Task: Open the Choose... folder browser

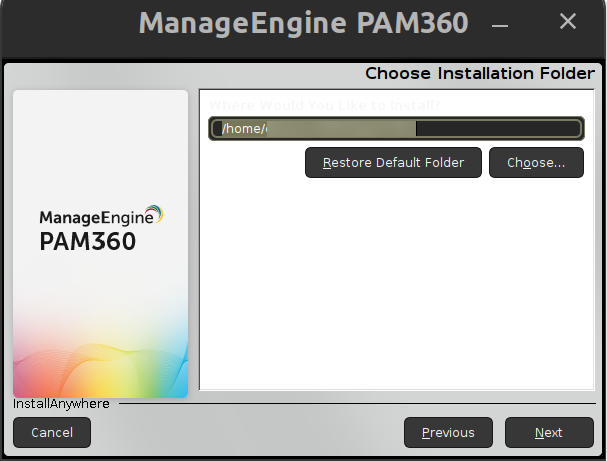Action: pyautogui.click(x=536, y=163)
